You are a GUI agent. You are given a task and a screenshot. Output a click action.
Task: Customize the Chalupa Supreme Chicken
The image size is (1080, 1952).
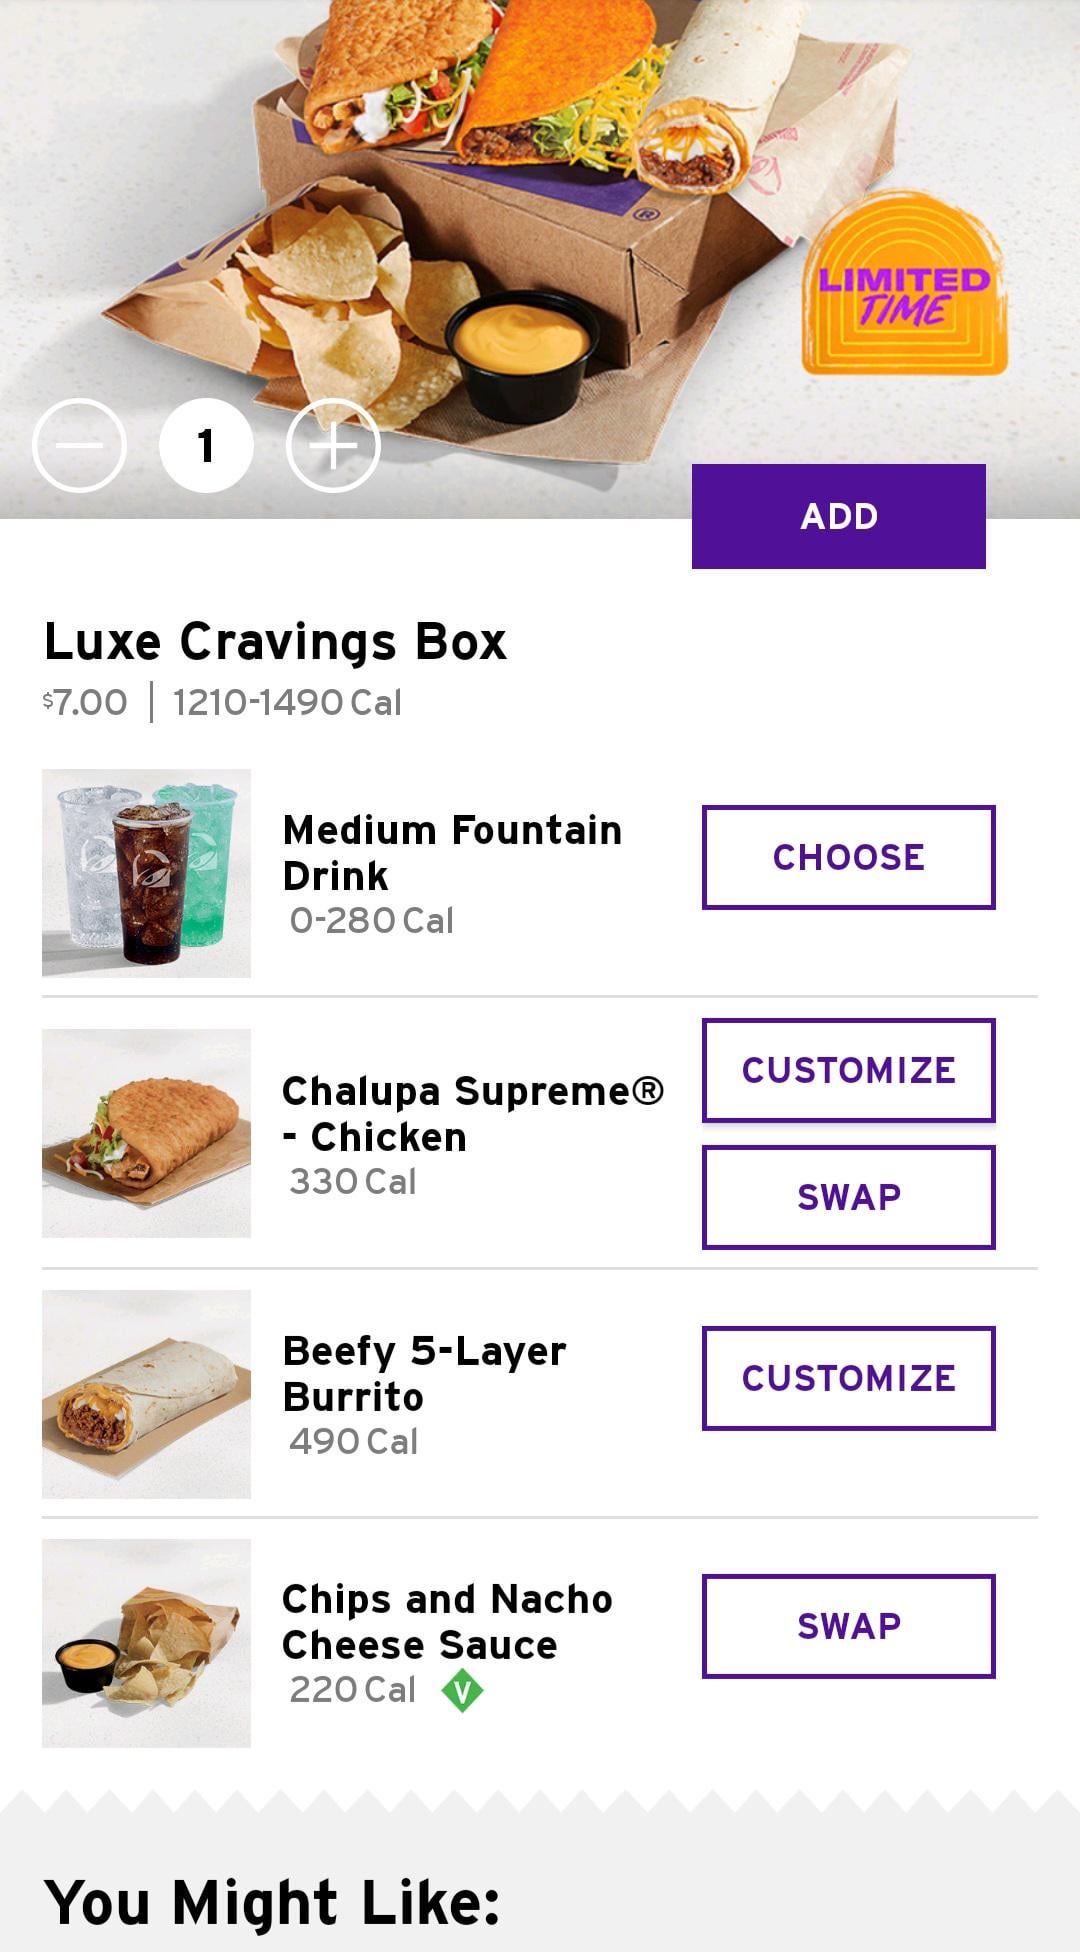(x=848, y=1070)
